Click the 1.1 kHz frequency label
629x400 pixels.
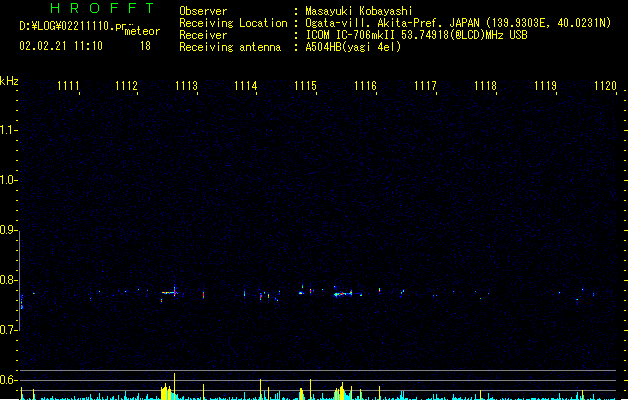(x=8, y=130)
